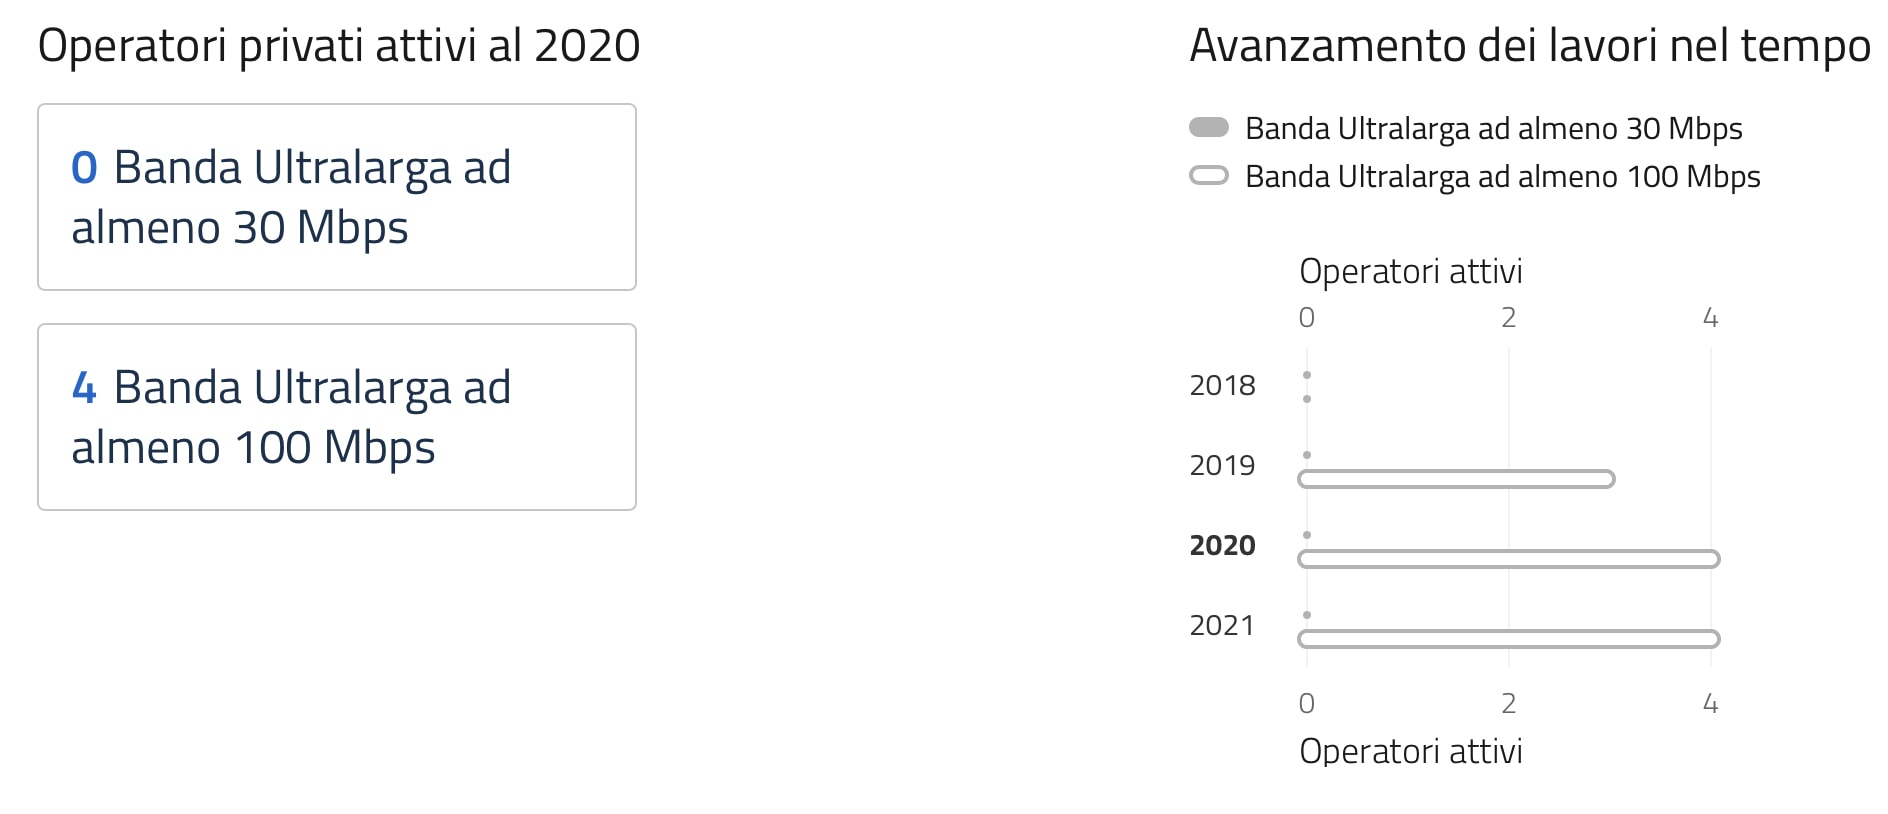Toggle the 'Banda Ultralarga ad almeno 100 Mbps' legend label
Image resolution: width=1888 pixels, height=814 pixels.
pos(1502,177)
